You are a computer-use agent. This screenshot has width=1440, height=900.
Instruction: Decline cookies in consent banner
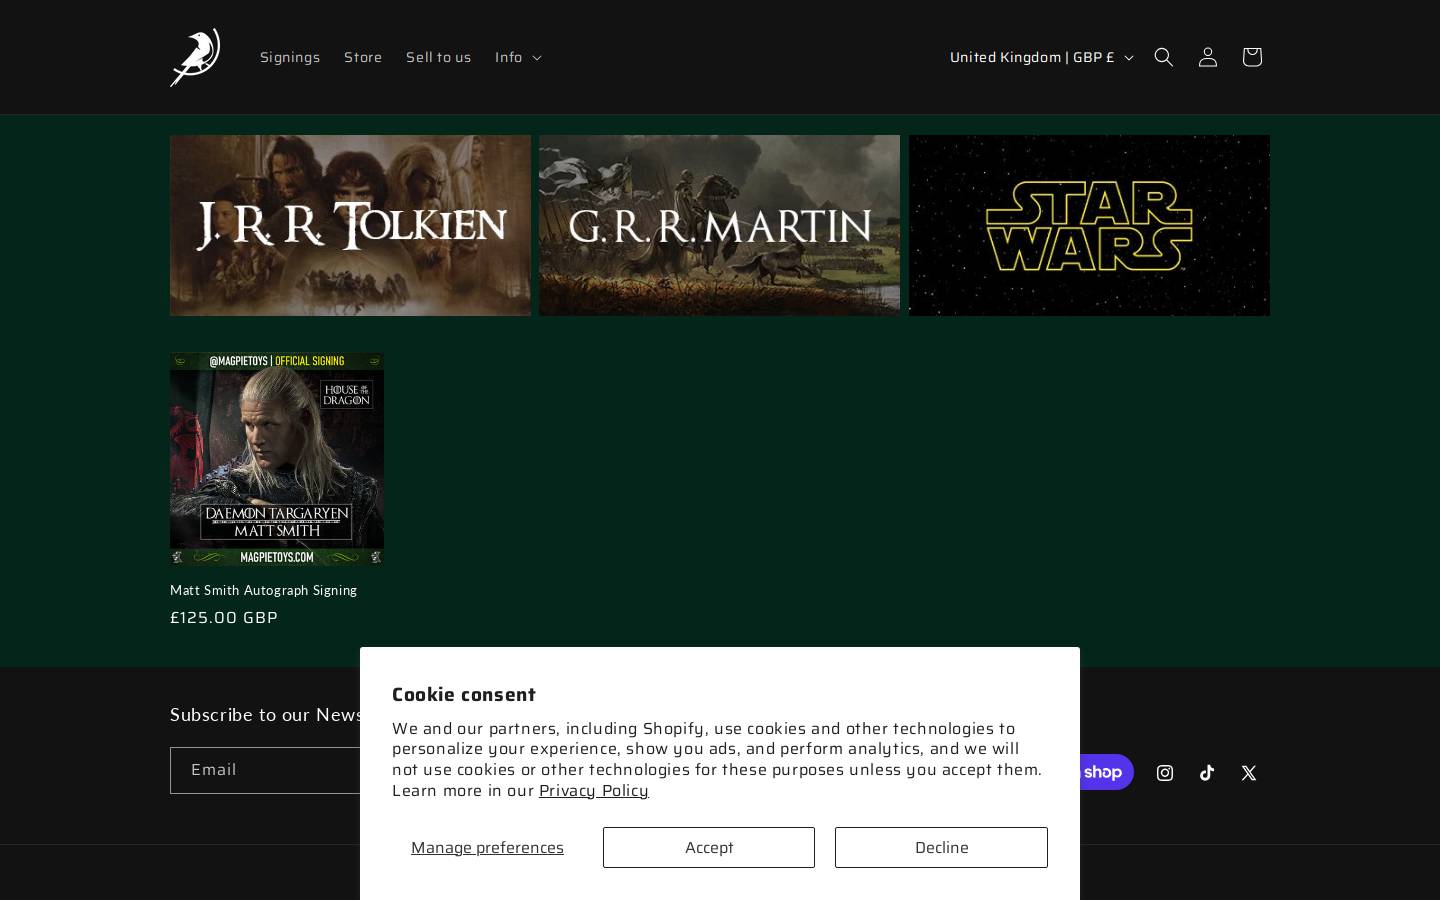click(x=941, y=847)
